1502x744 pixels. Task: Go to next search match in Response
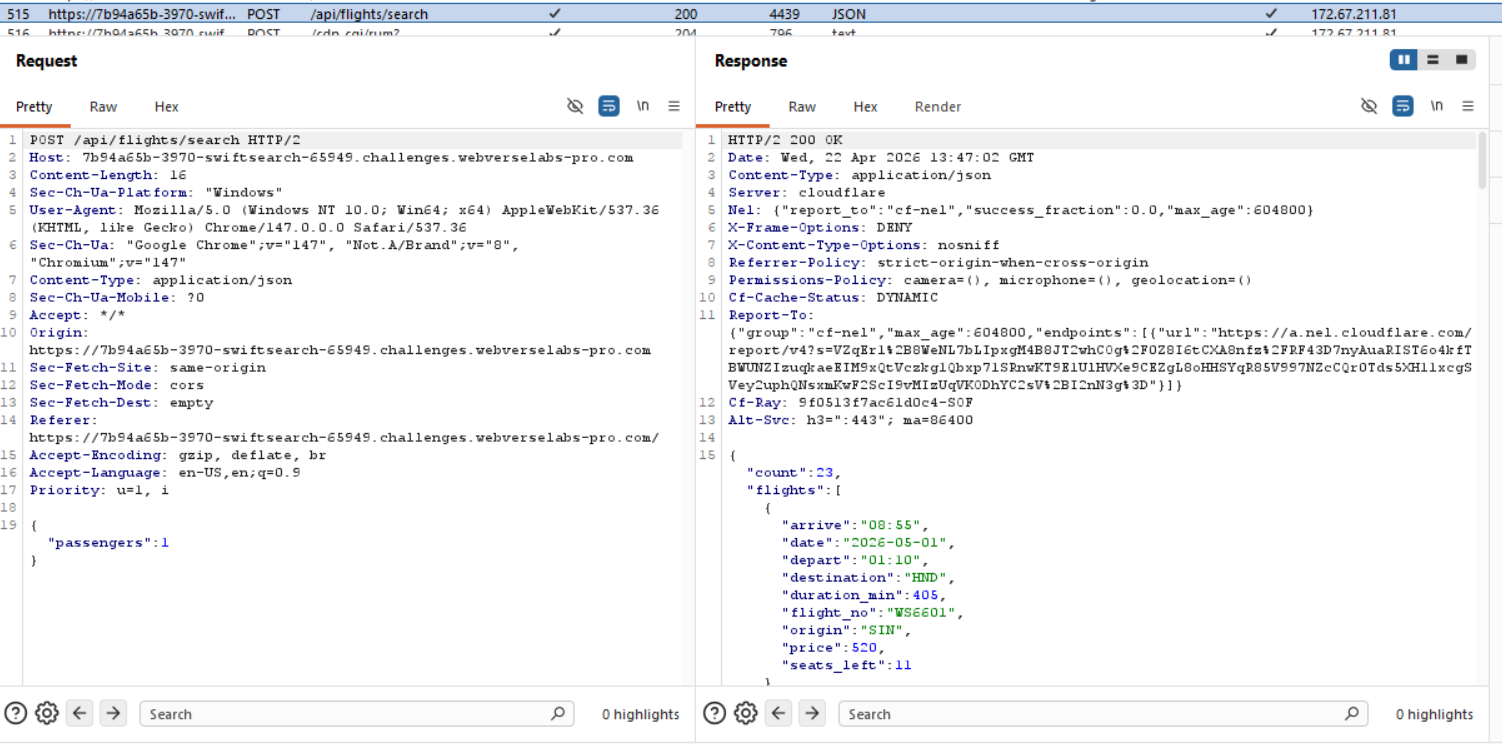[812, 713]
